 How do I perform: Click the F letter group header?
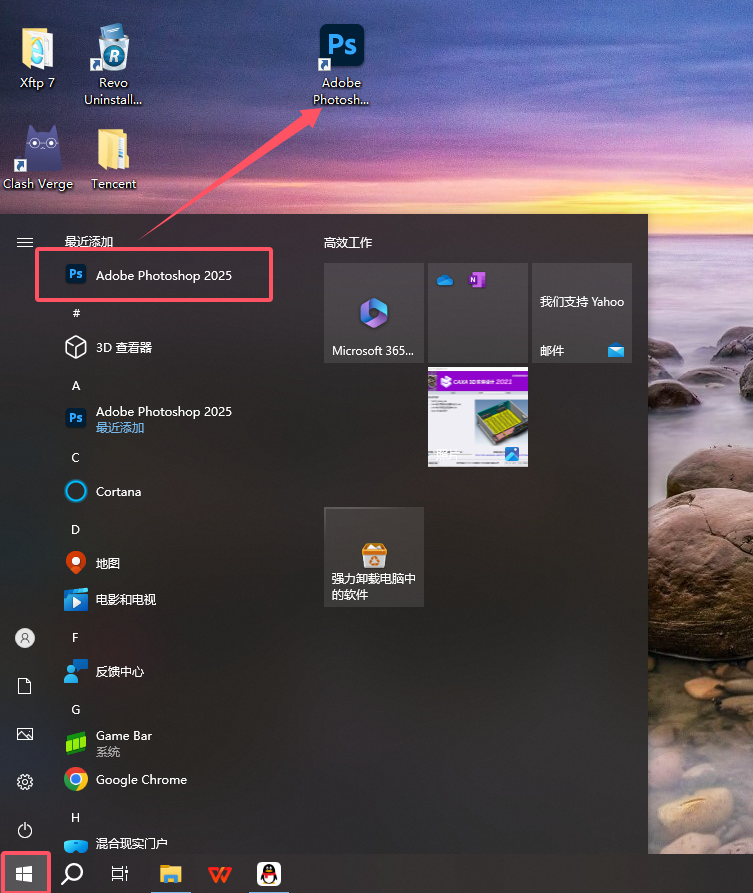(75, 638)
